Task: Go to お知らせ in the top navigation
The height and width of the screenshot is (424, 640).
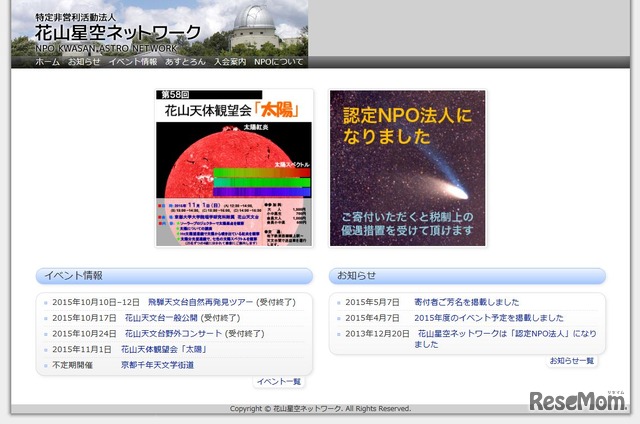Action: tap(84, 62)
